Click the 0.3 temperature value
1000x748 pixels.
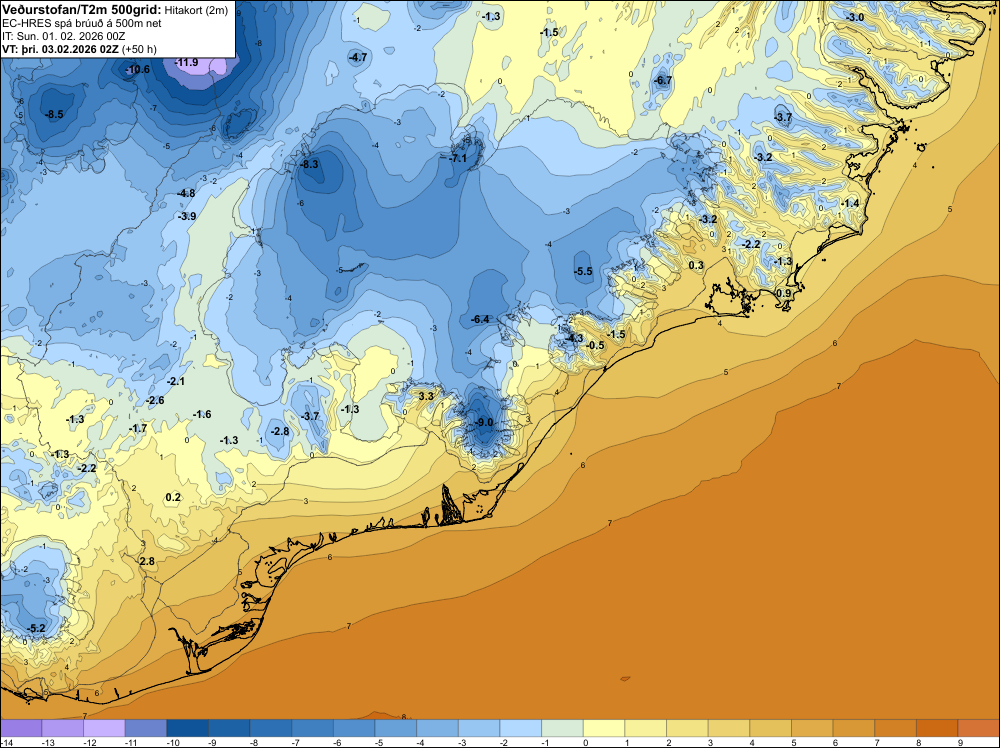pyautogui.click(x=696, y=265)
